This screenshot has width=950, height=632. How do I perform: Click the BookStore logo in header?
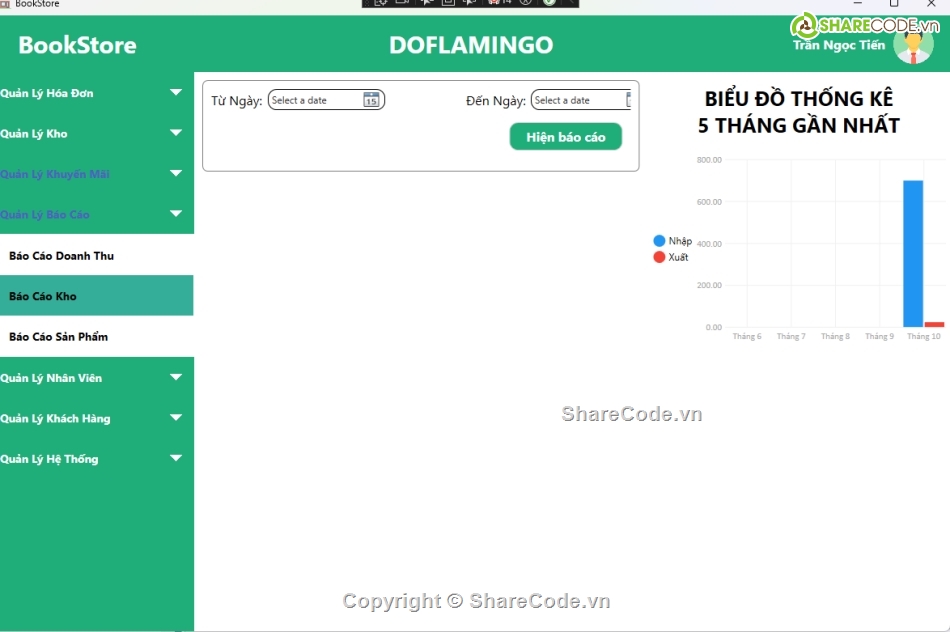77,45
